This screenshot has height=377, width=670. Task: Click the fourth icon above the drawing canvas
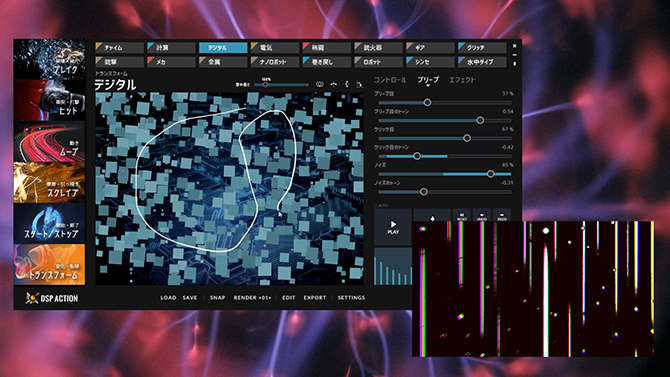pos(360,84)
